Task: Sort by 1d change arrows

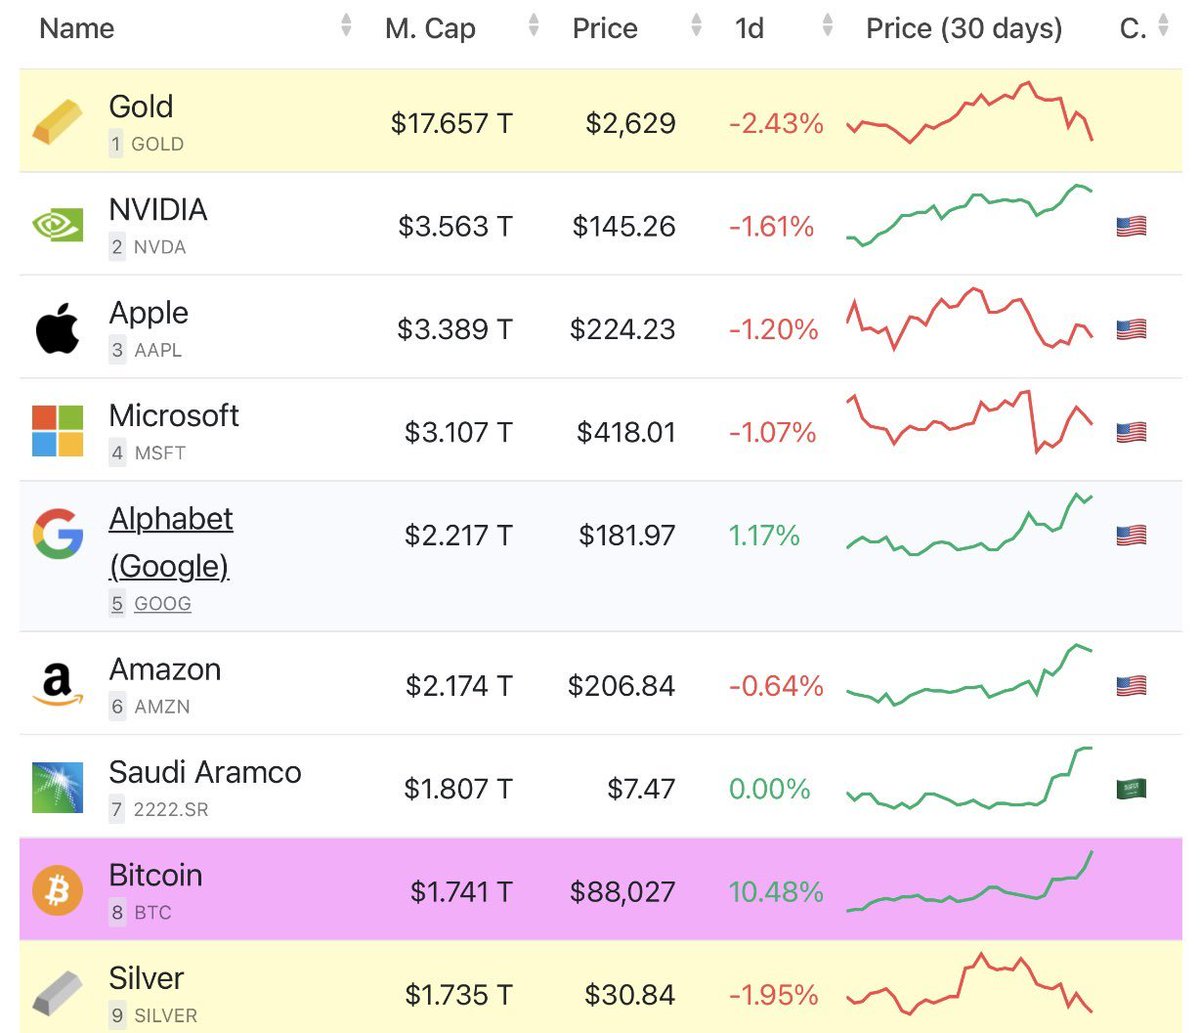Action: [x=827, y=27]
